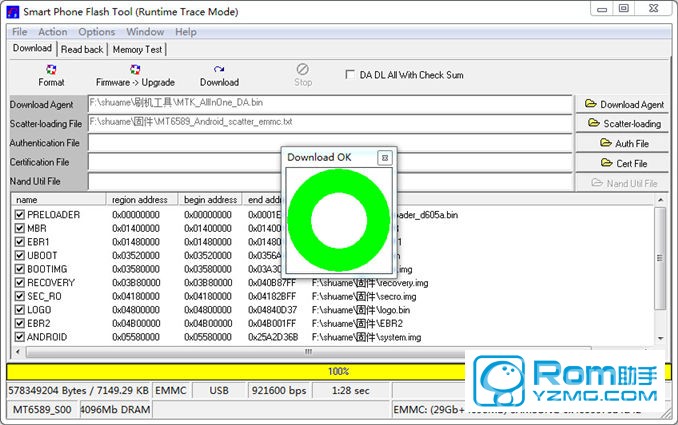Click the Download Agent path field
Image resolution: width=678 pixels, height=425 pixels.
330,102
